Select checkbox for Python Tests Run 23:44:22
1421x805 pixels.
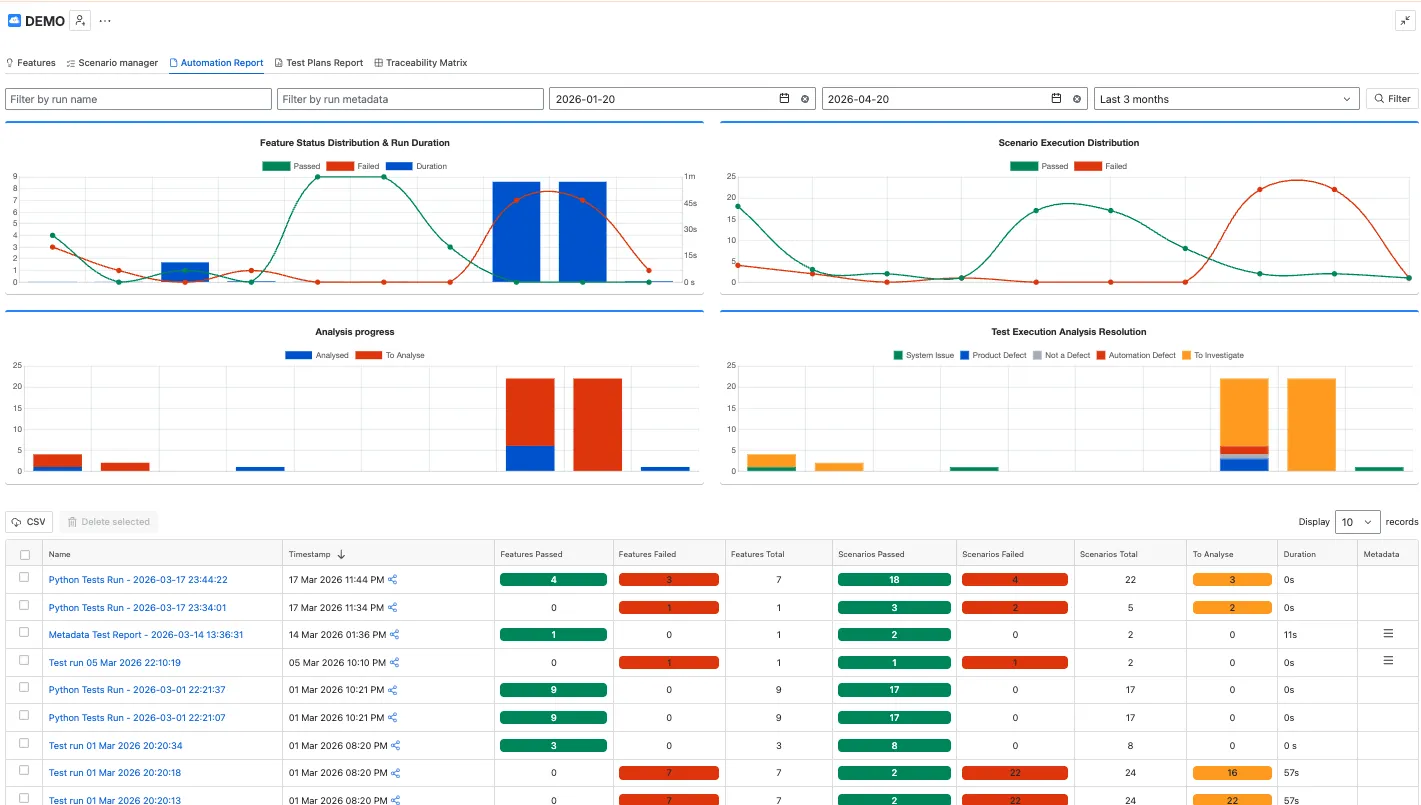coord(24,578)
